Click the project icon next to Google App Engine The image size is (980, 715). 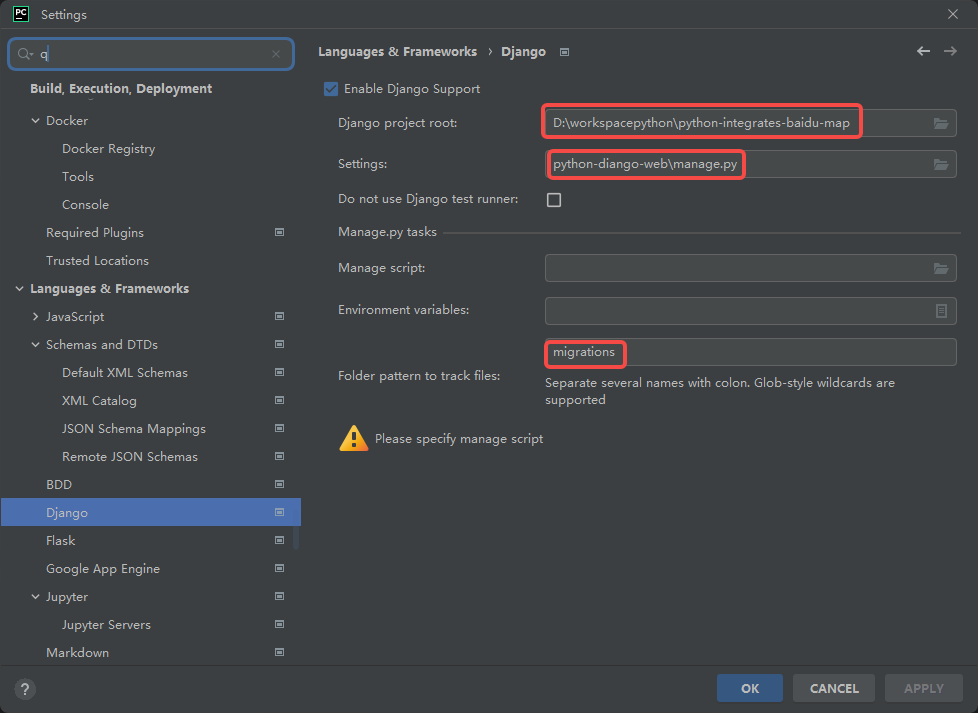point(279,569)
